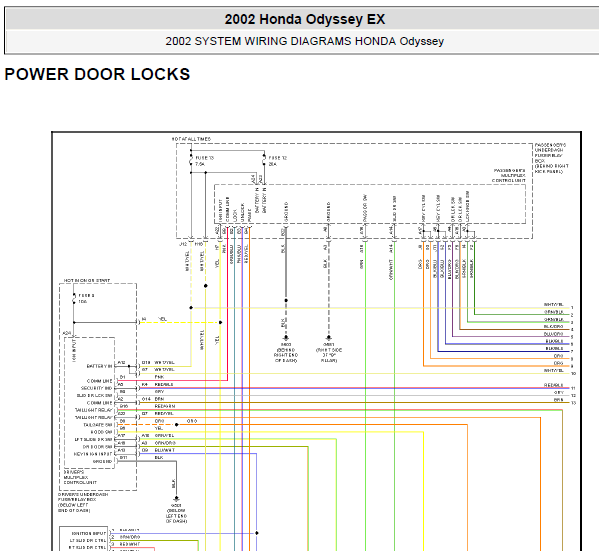Click the 'HOOD SW' pin label

101,432
